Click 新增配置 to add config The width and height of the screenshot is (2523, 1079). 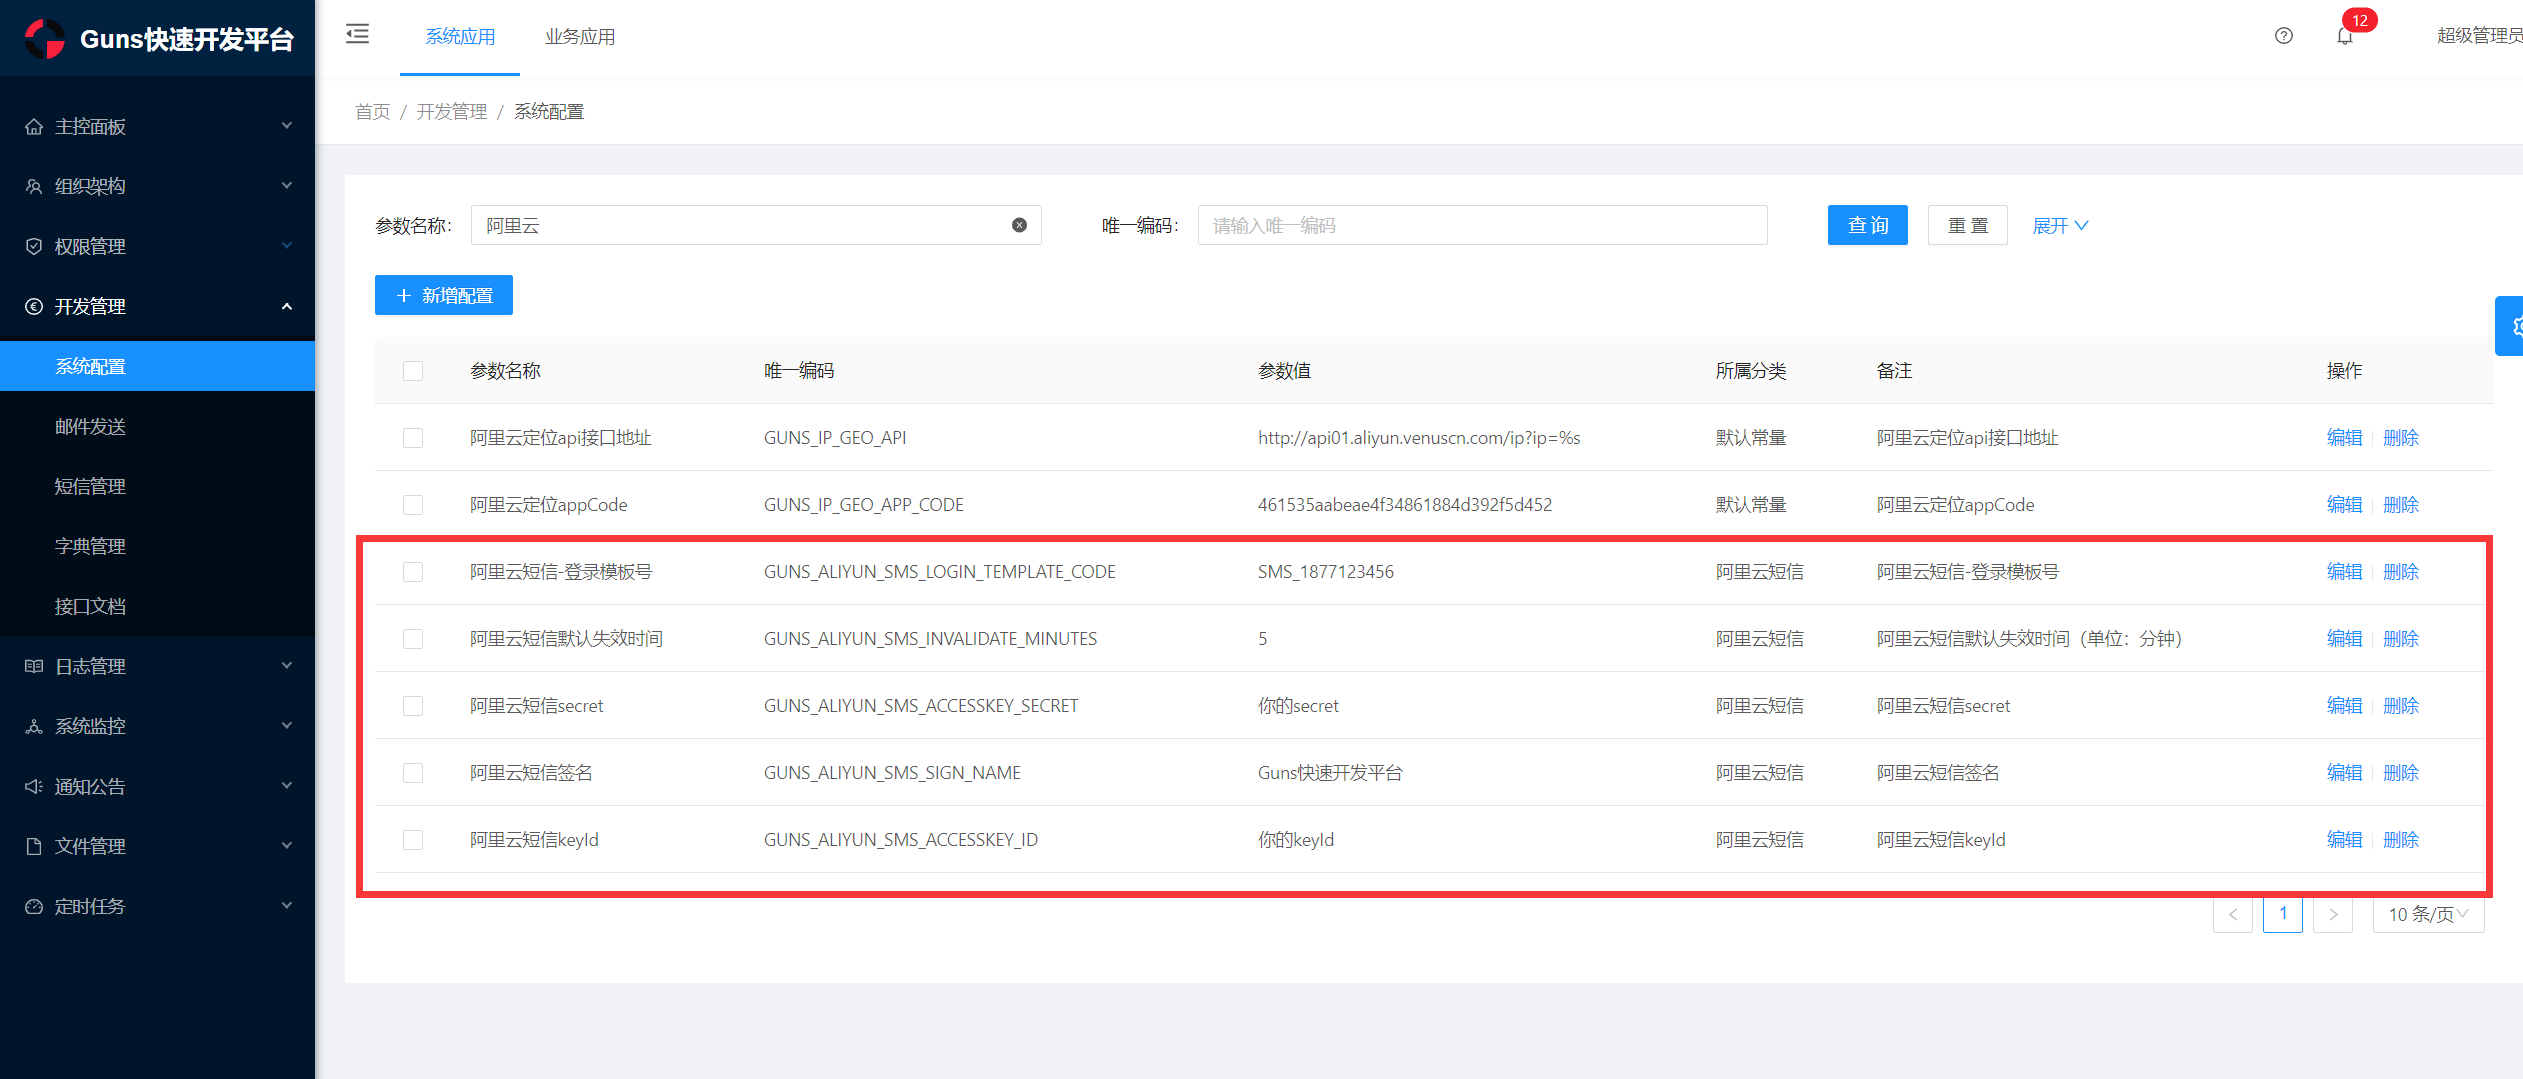pos(444,295)
